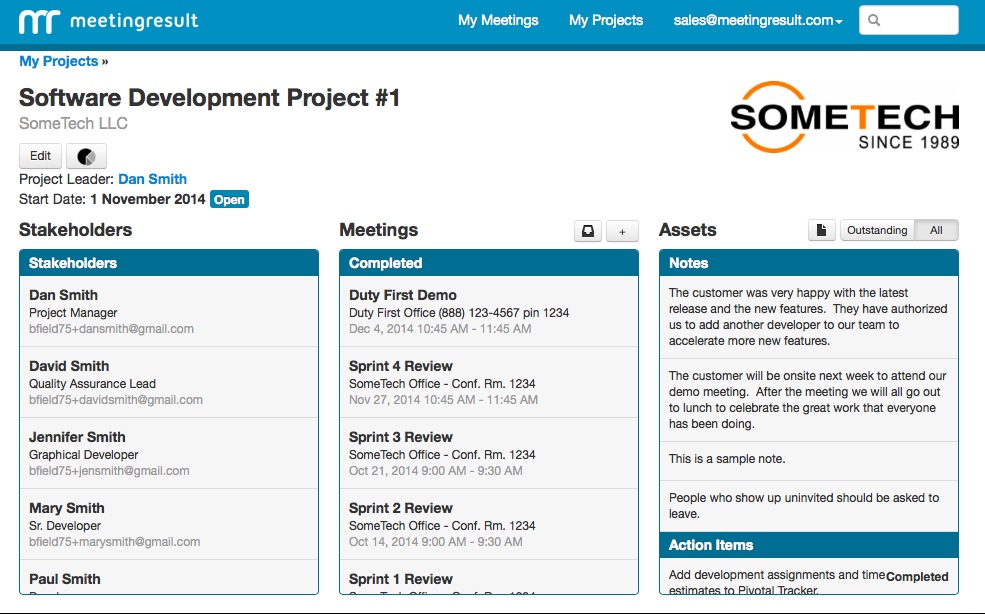Click the Completed status of Pivotal Tracker item

(917, 576)
